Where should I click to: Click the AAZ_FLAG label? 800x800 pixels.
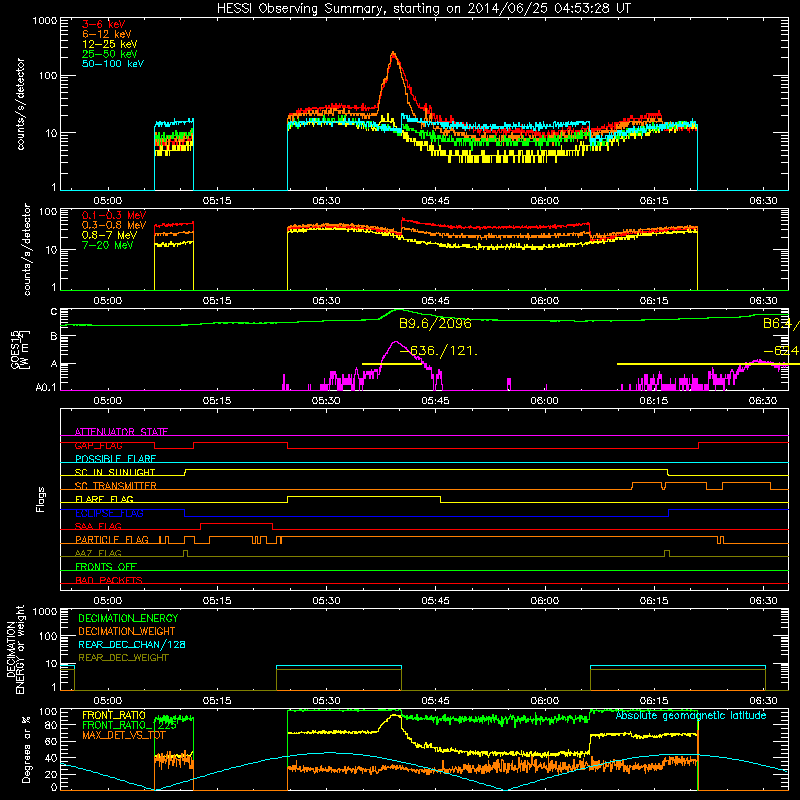pyautogui.click(x=98, y=553)
